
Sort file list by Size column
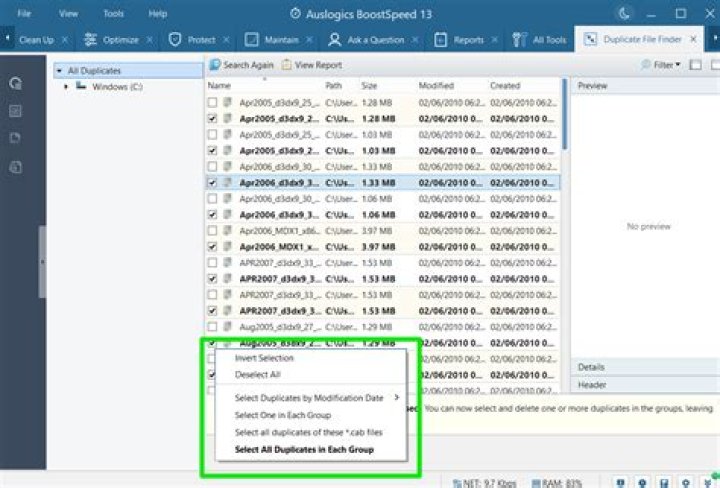[x=369, y=86]
